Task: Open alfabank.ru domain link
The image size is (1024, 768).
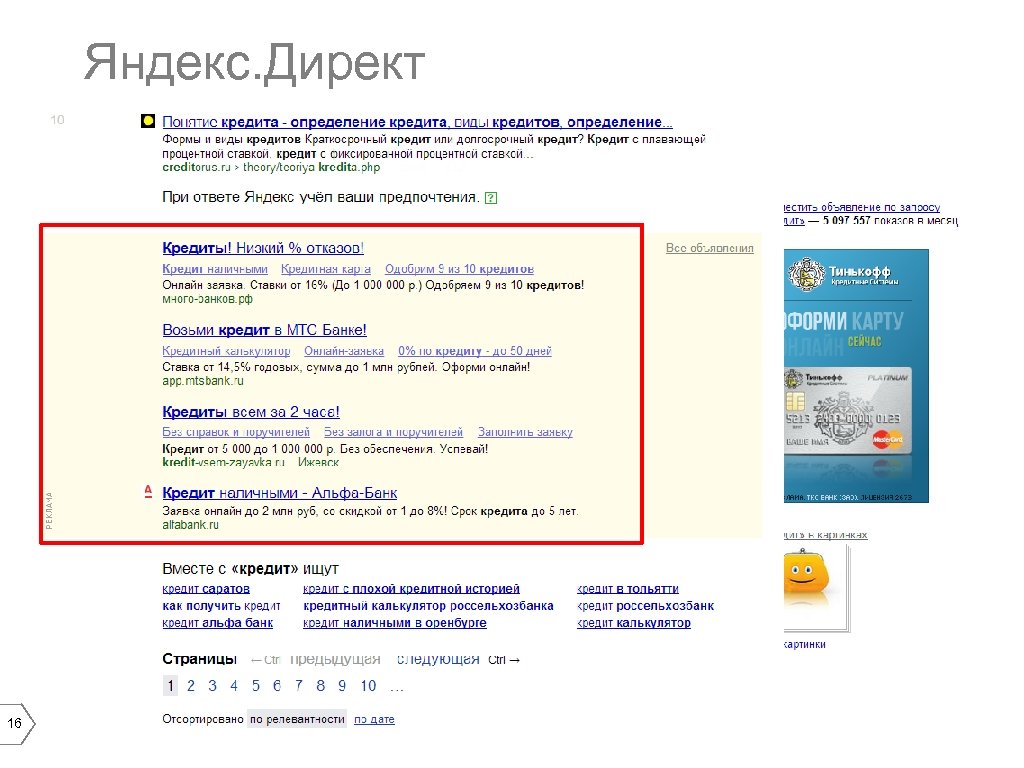Action: [x=190, y=525]
